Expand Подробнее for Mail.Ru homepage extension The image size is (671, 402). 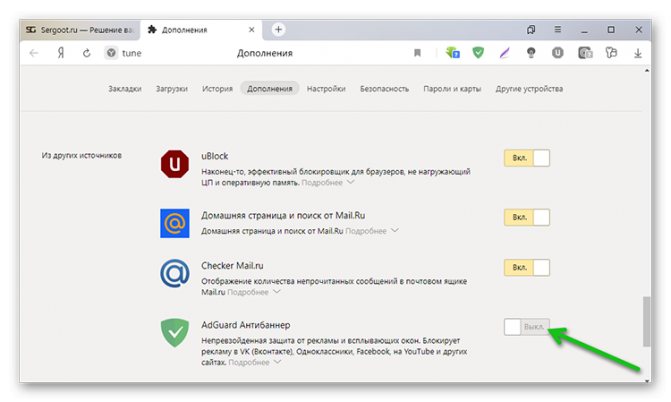(372, 231)
